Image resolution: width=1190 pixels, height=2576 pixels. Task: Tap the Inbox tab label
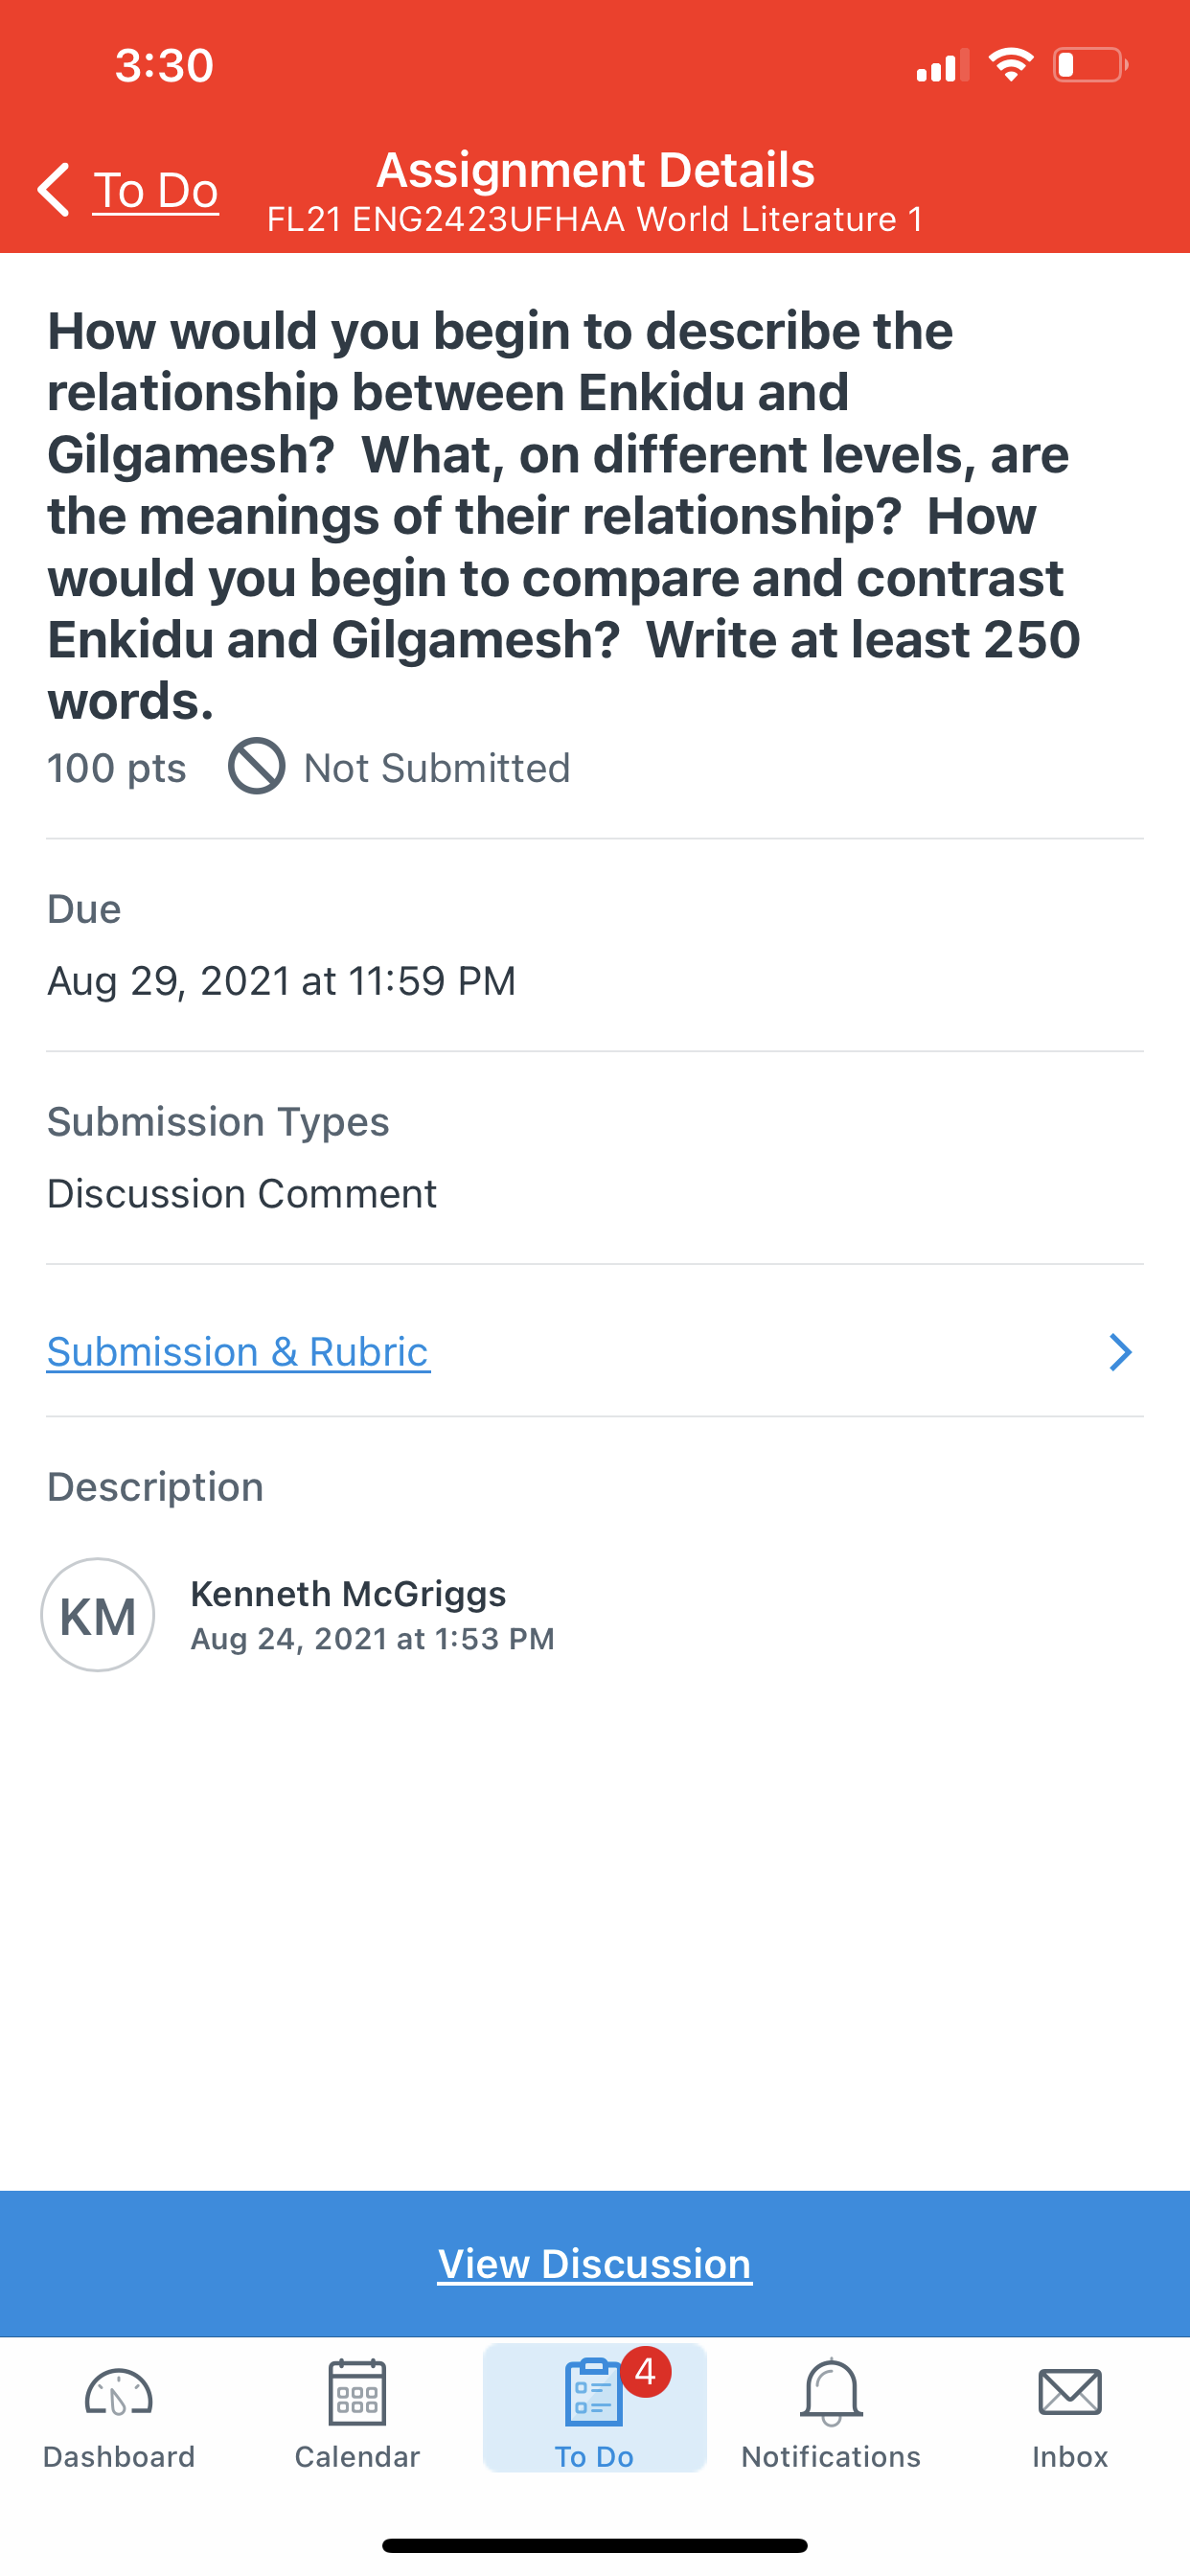point(1070,2456)
